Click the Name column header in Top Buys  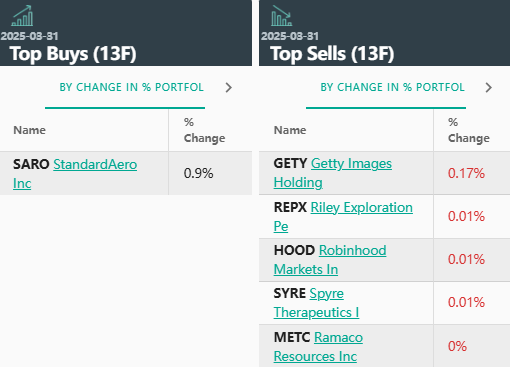tap(29, 130)
